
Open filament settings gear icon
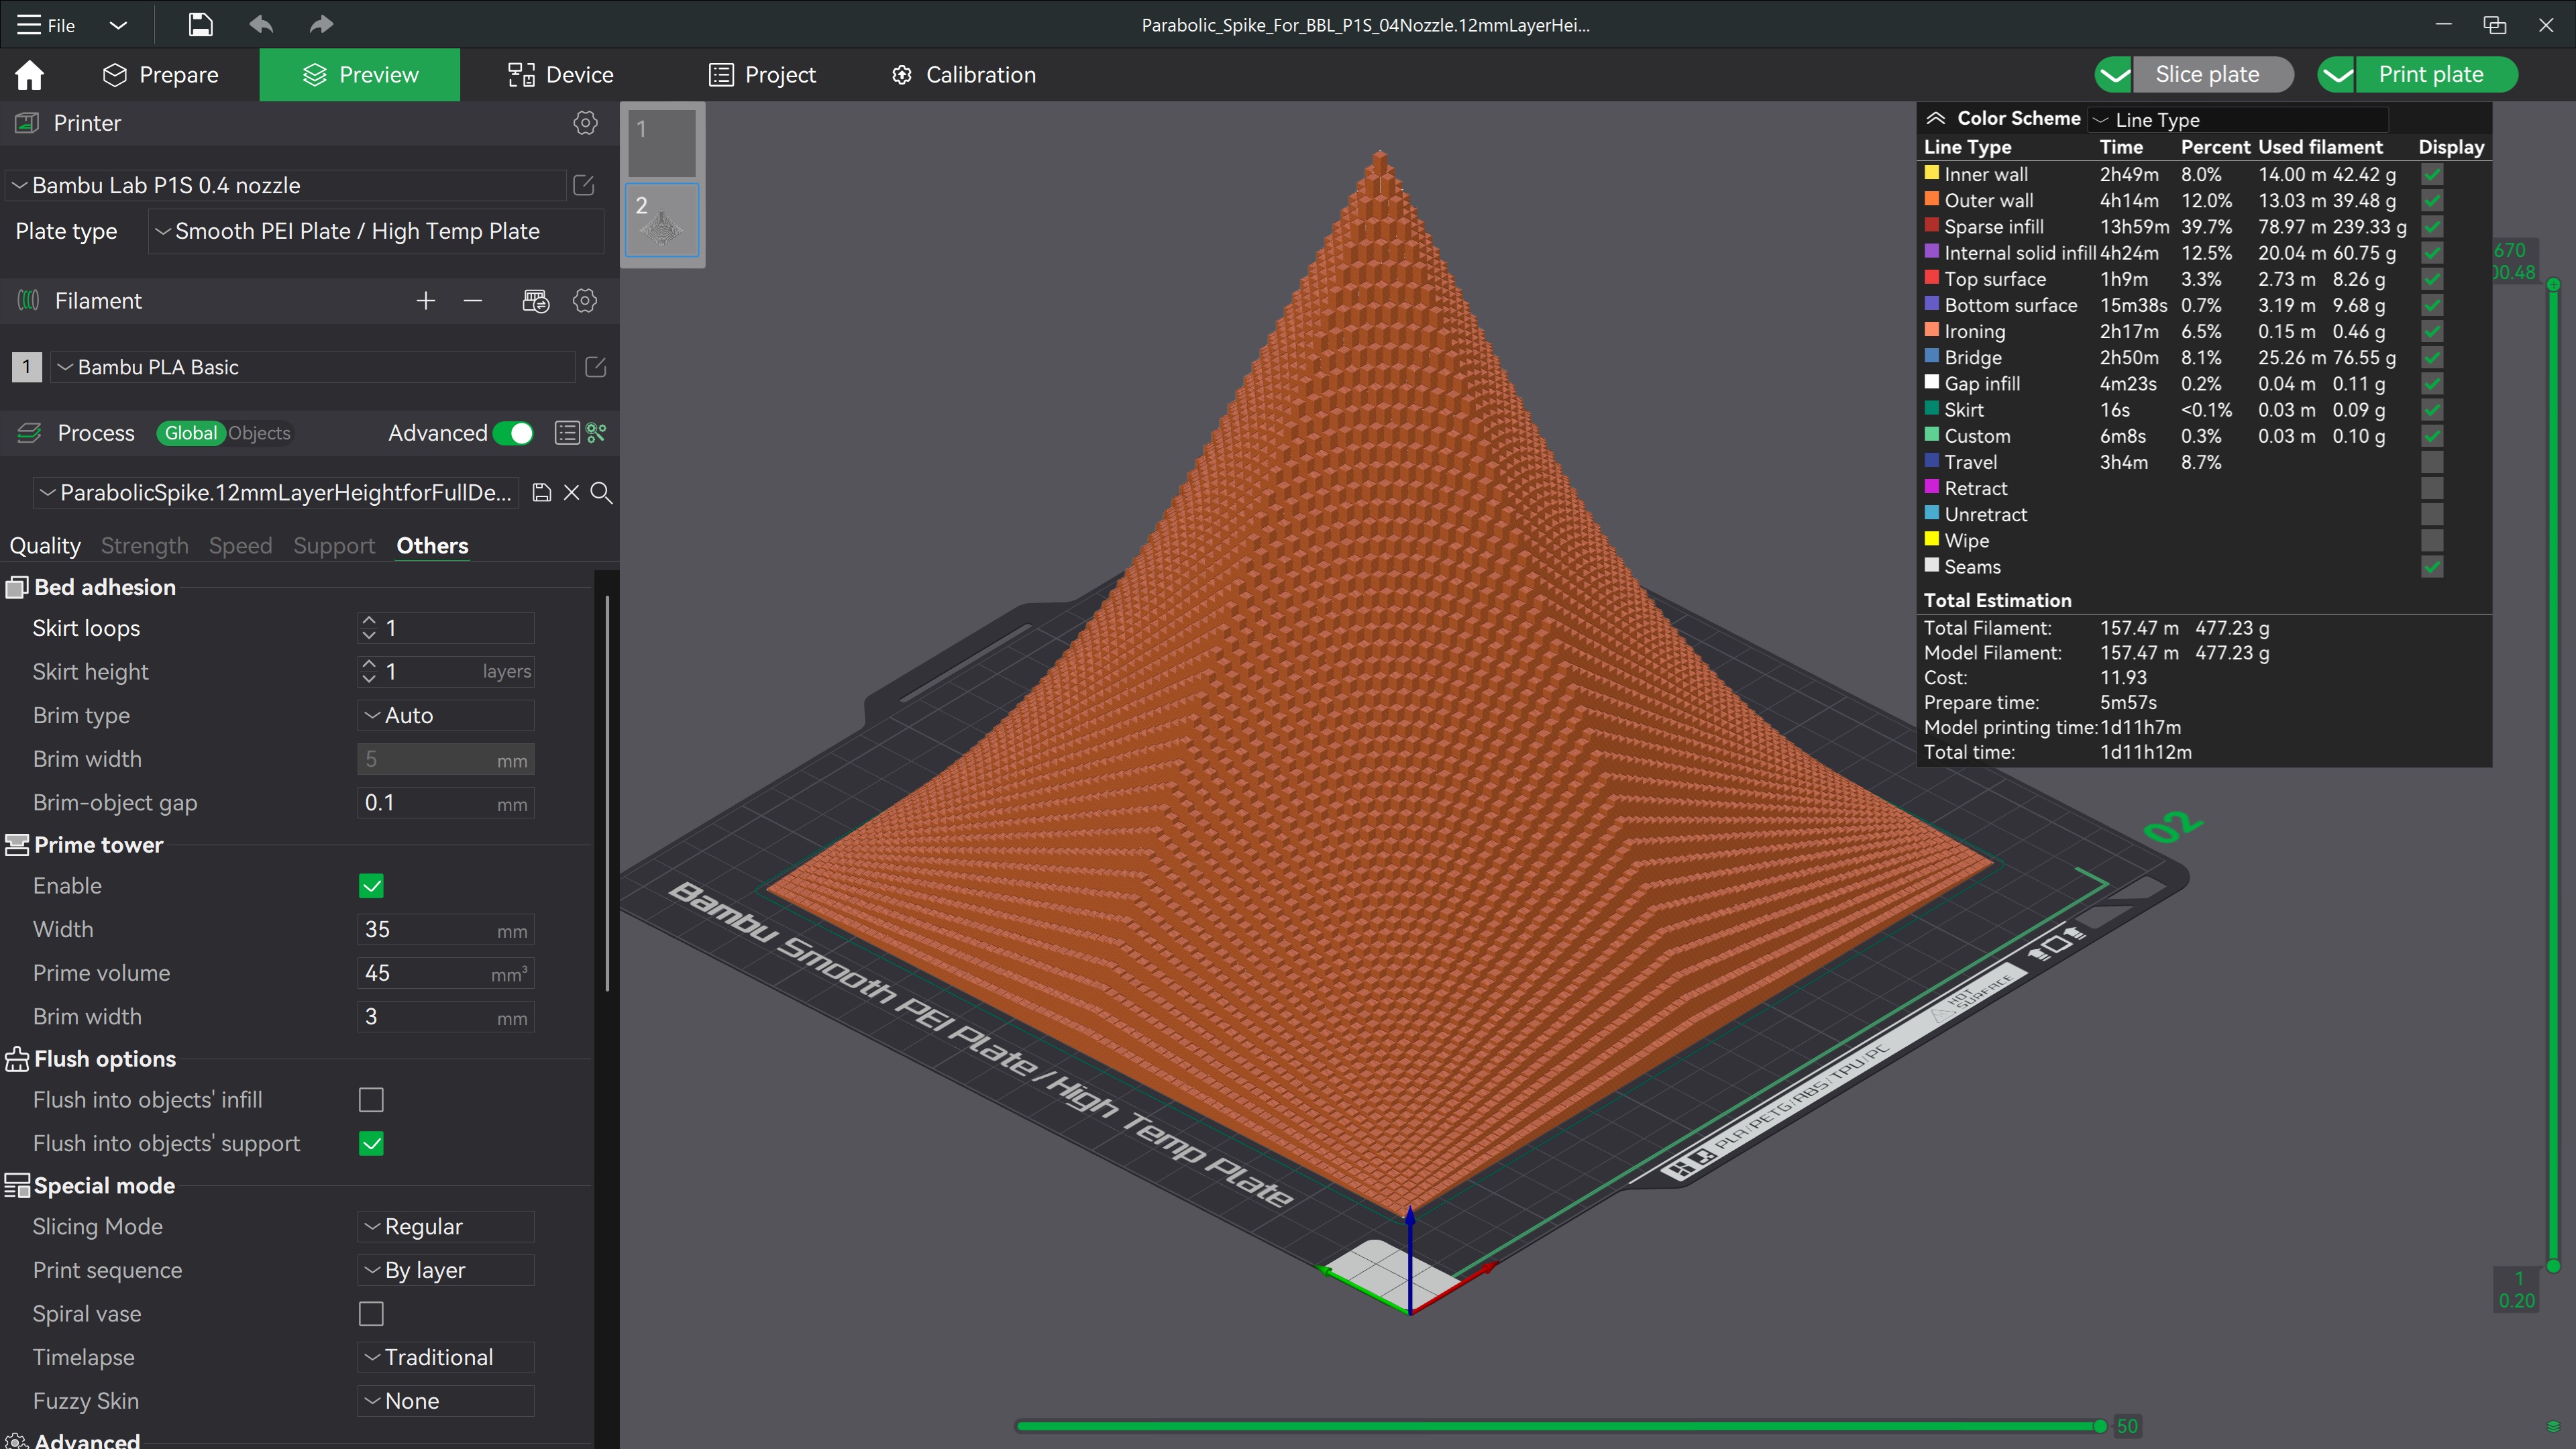(x=585, y=301)
